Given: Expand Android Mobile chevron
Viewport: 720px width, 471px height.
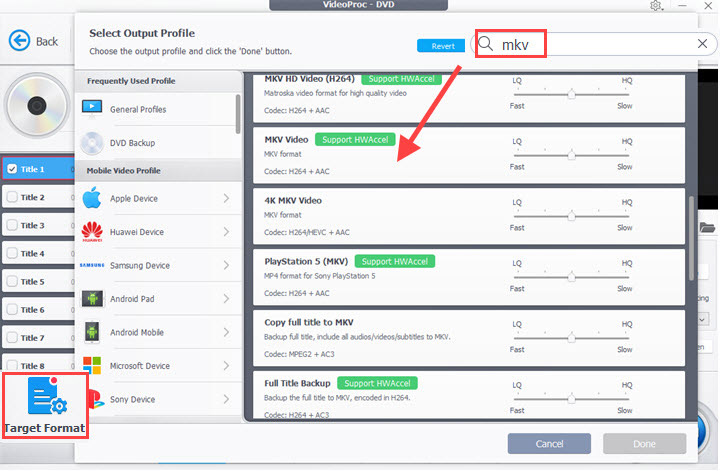Looking at the screenshot, I should (x=226, y=332).
